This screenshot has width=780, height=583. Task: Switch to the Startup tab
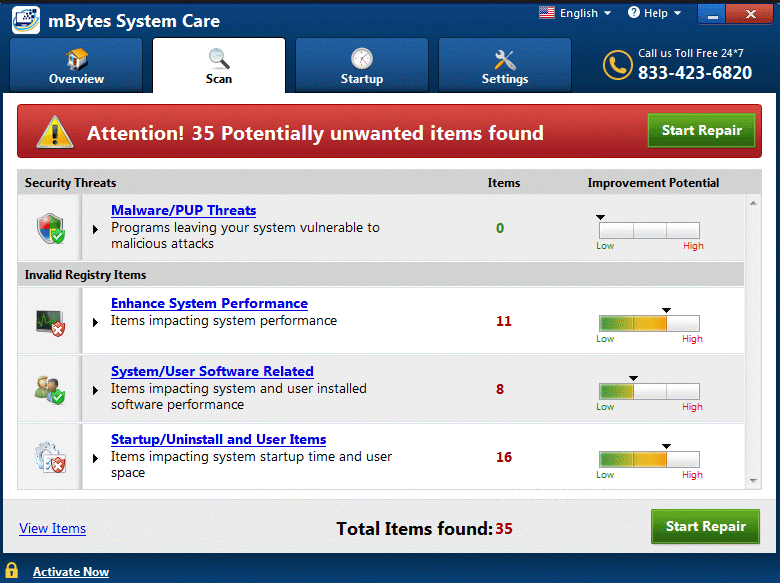click(x=361, y=67)
